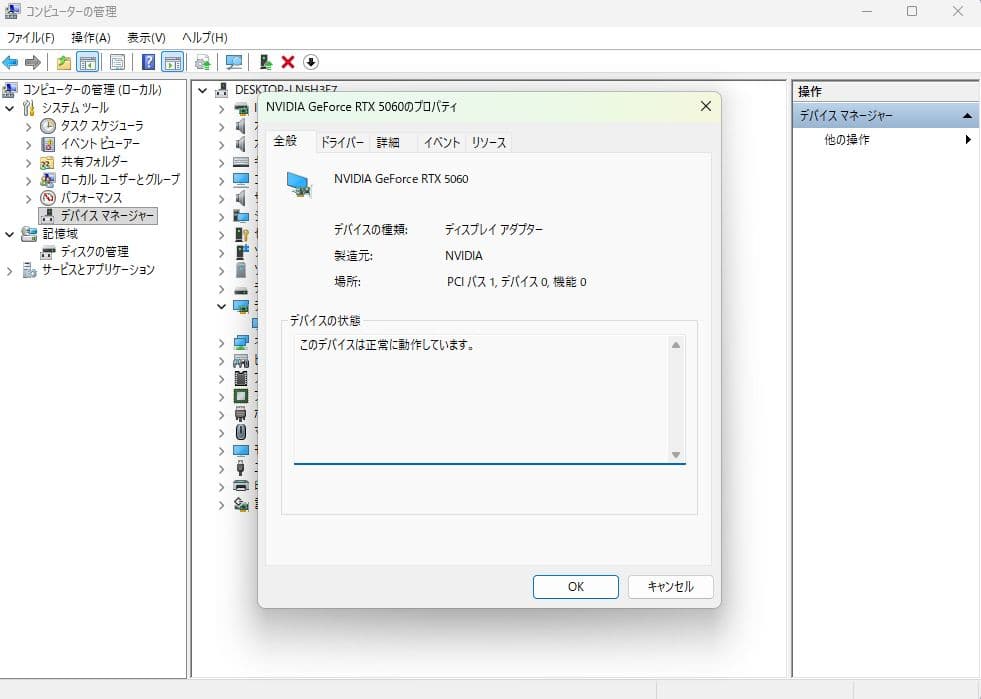Toggle the Show/Hide Console Tree icon

(88, 62)
